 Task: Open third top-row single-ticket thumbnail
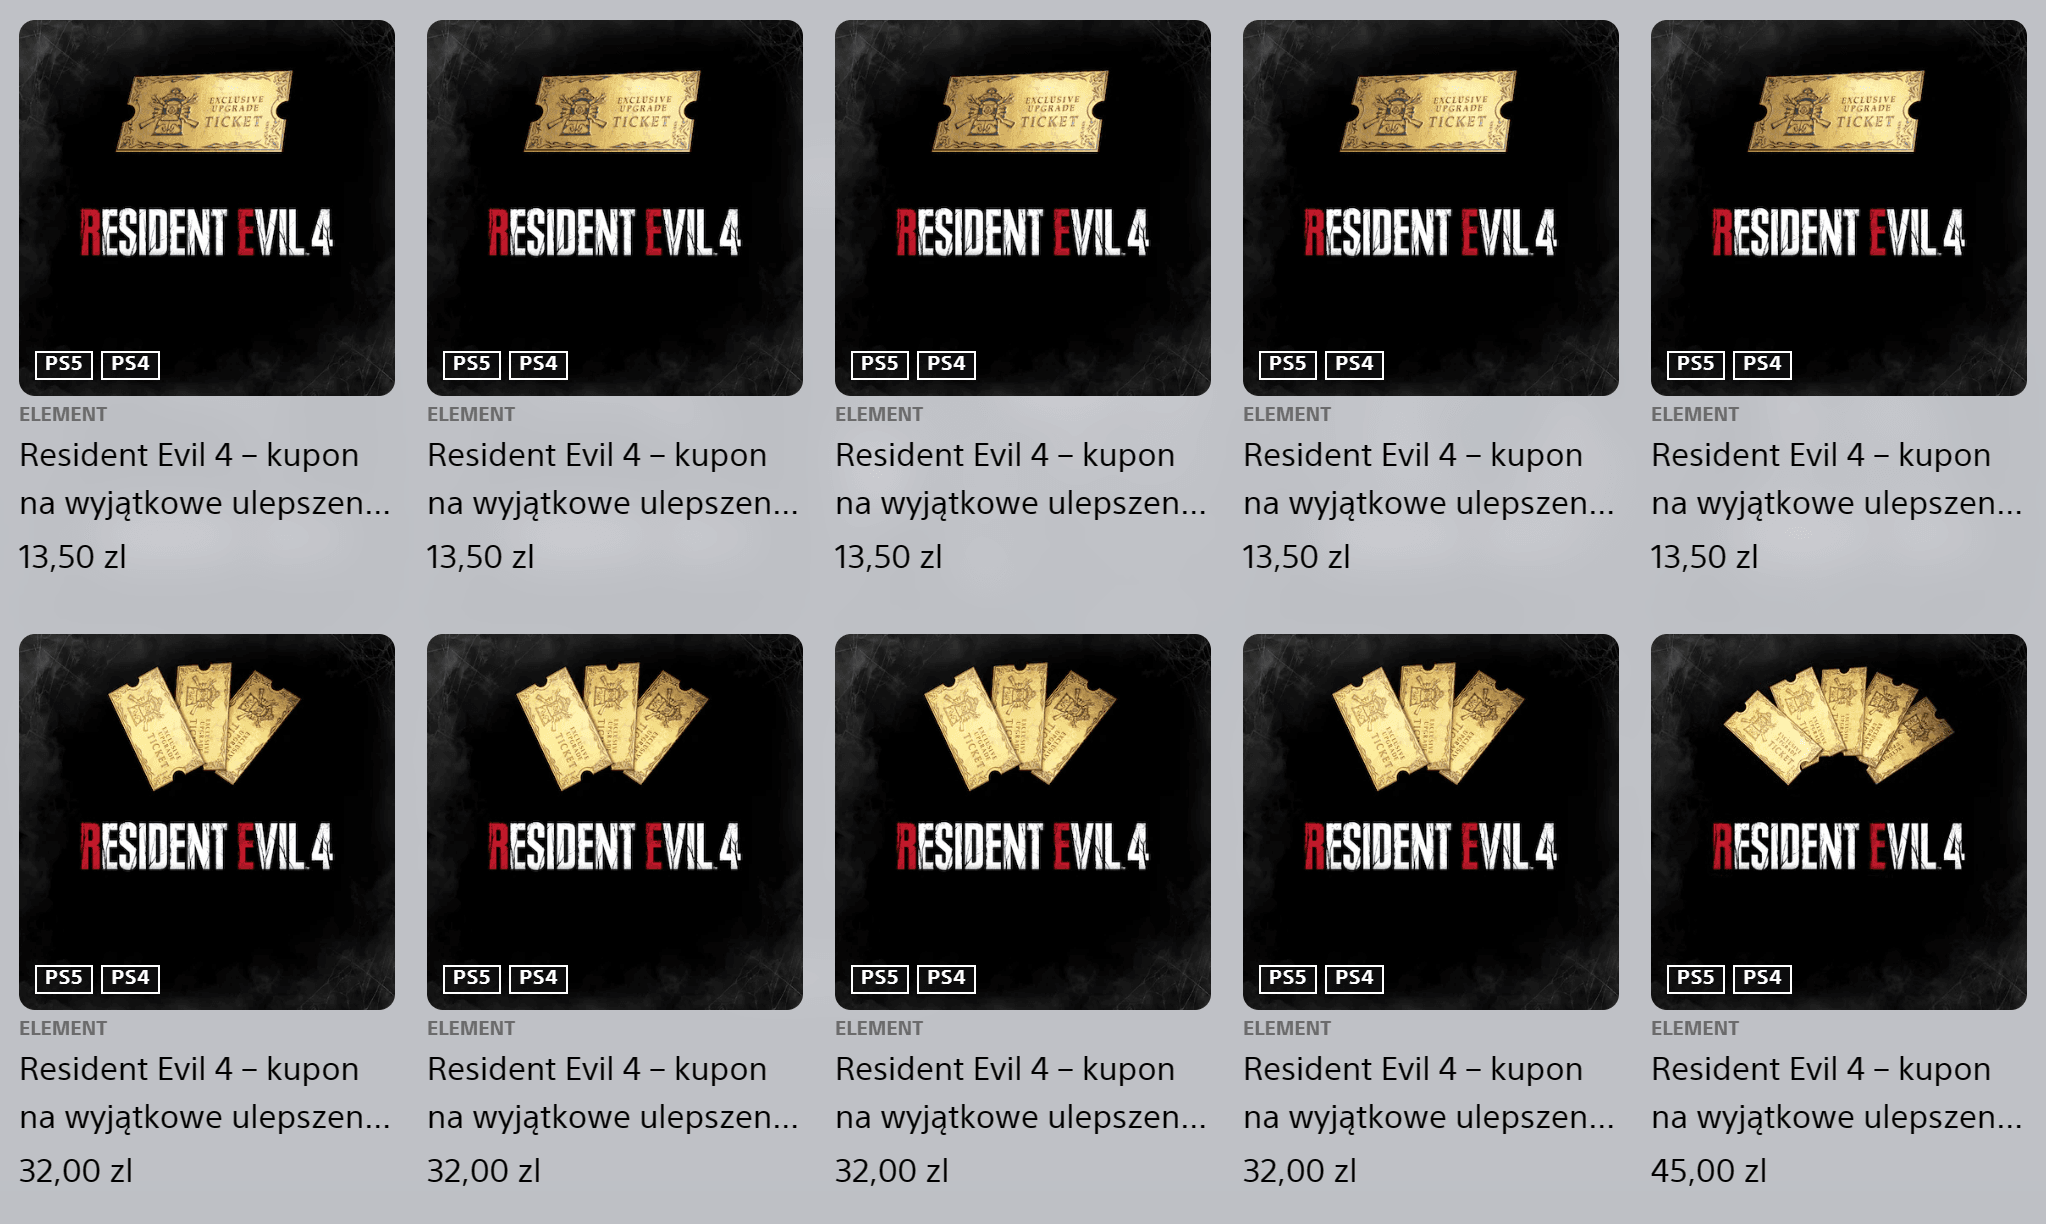[1022, 207]
